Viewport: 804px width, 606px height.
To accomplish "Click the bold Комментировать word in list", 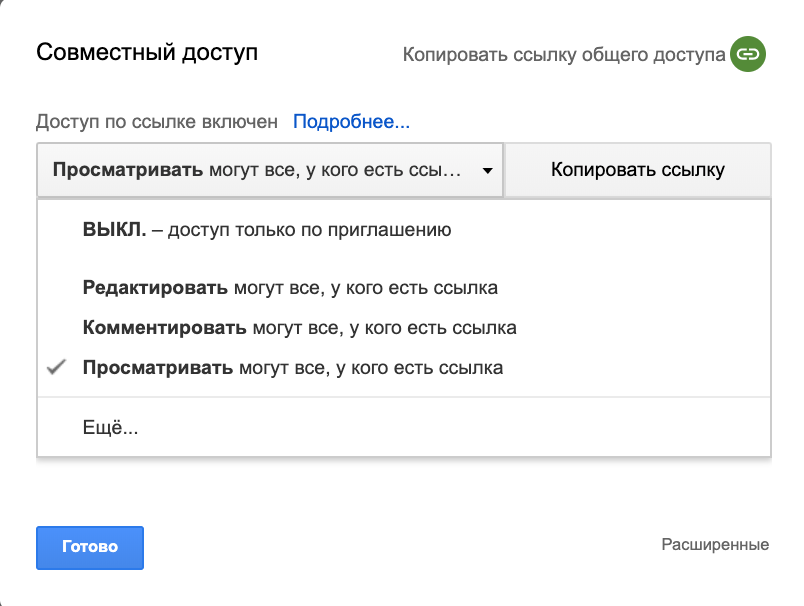I will point(165,328).
